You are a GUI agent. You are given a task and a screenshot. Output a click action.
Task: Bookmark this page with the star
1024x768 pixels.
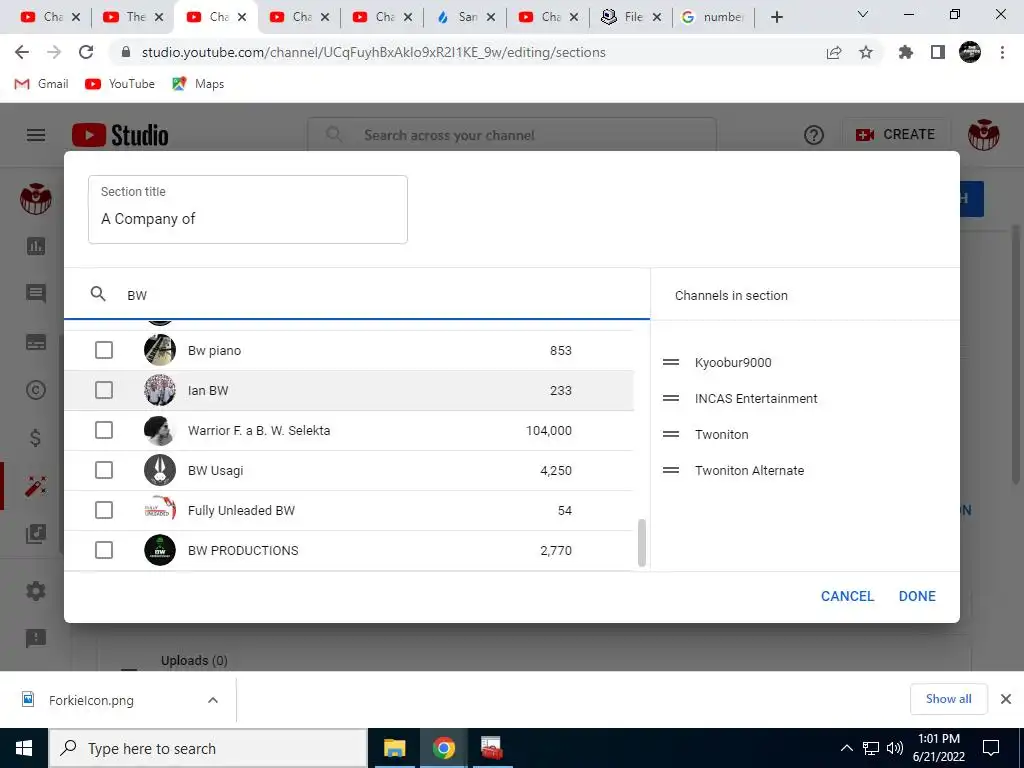click(866, 52)
